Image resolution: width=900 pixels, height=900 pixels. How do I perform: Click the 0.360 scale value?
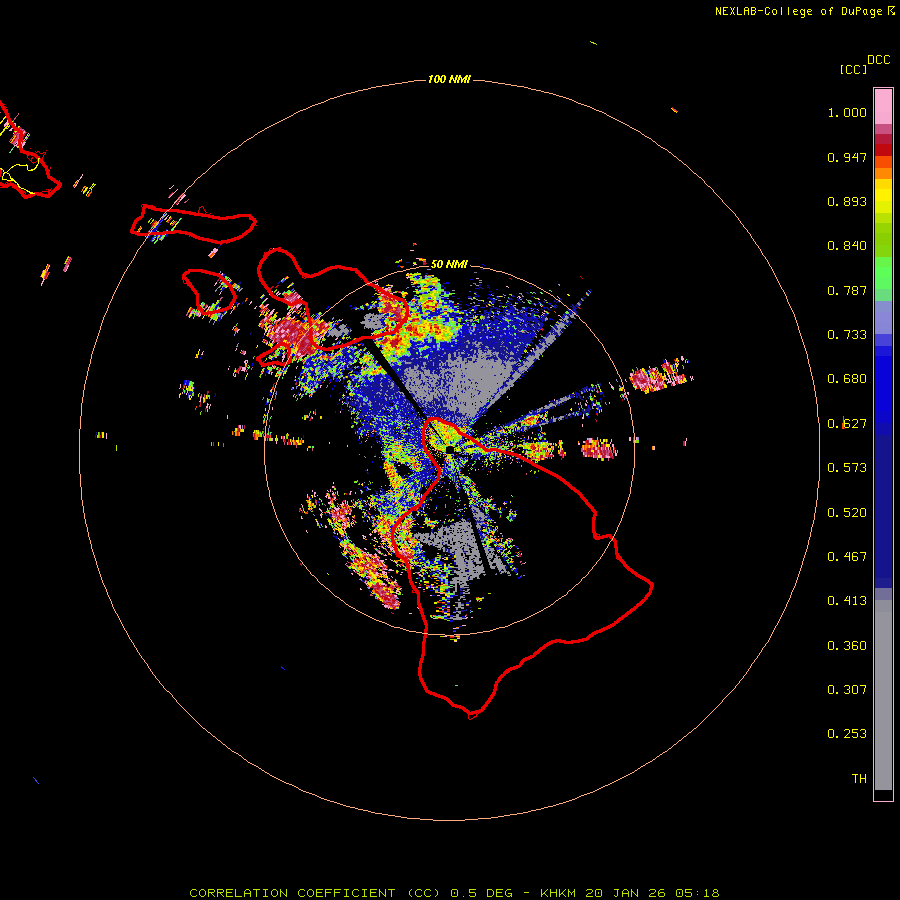(847, 646)
